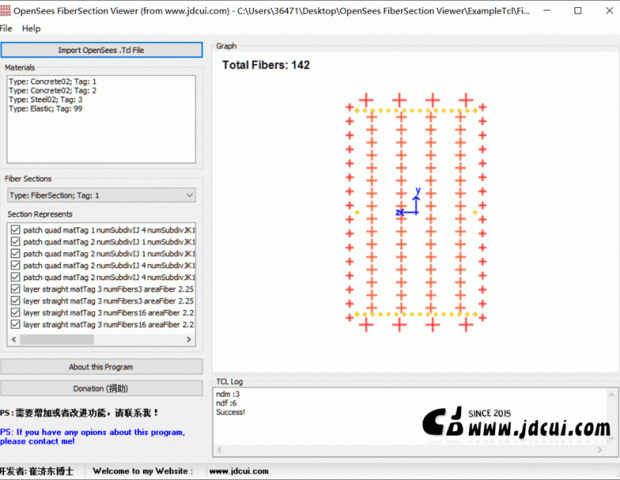Click the OpenSees FiberSection Viewer app icon

pos(6,10)
